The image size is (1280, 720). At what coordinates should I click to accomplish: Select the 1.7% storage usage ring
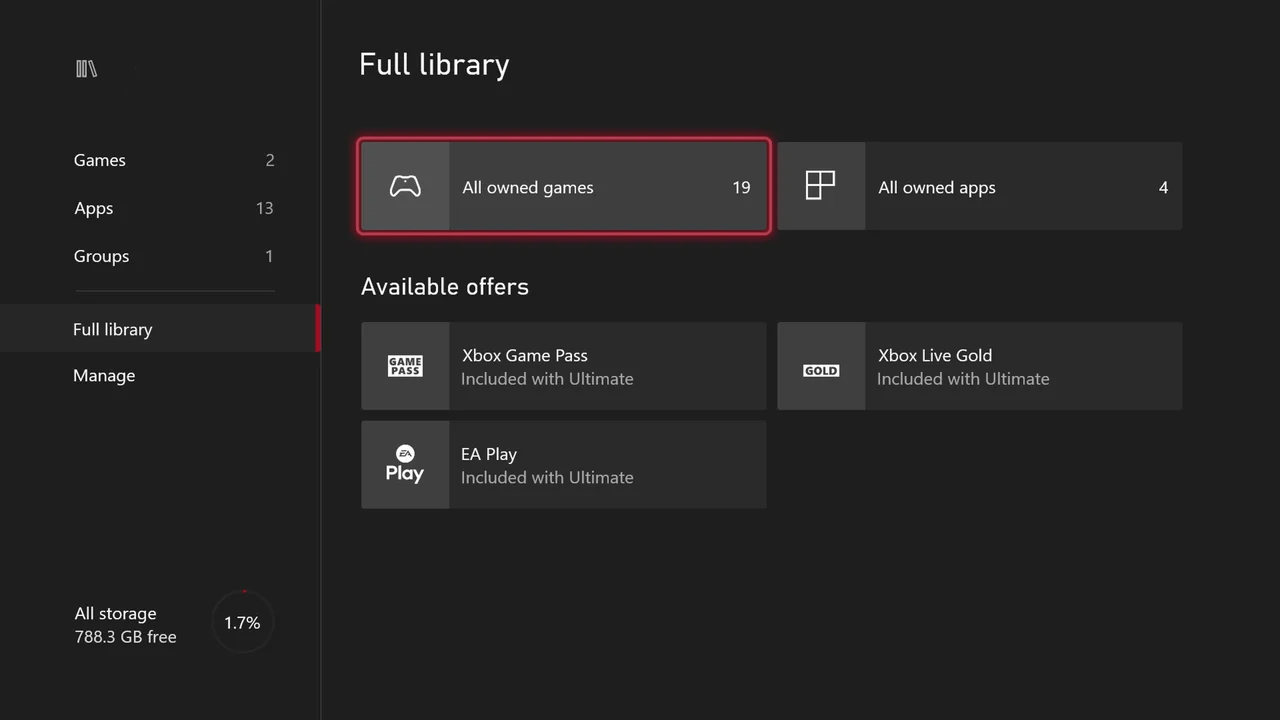(x=242, y=623)
